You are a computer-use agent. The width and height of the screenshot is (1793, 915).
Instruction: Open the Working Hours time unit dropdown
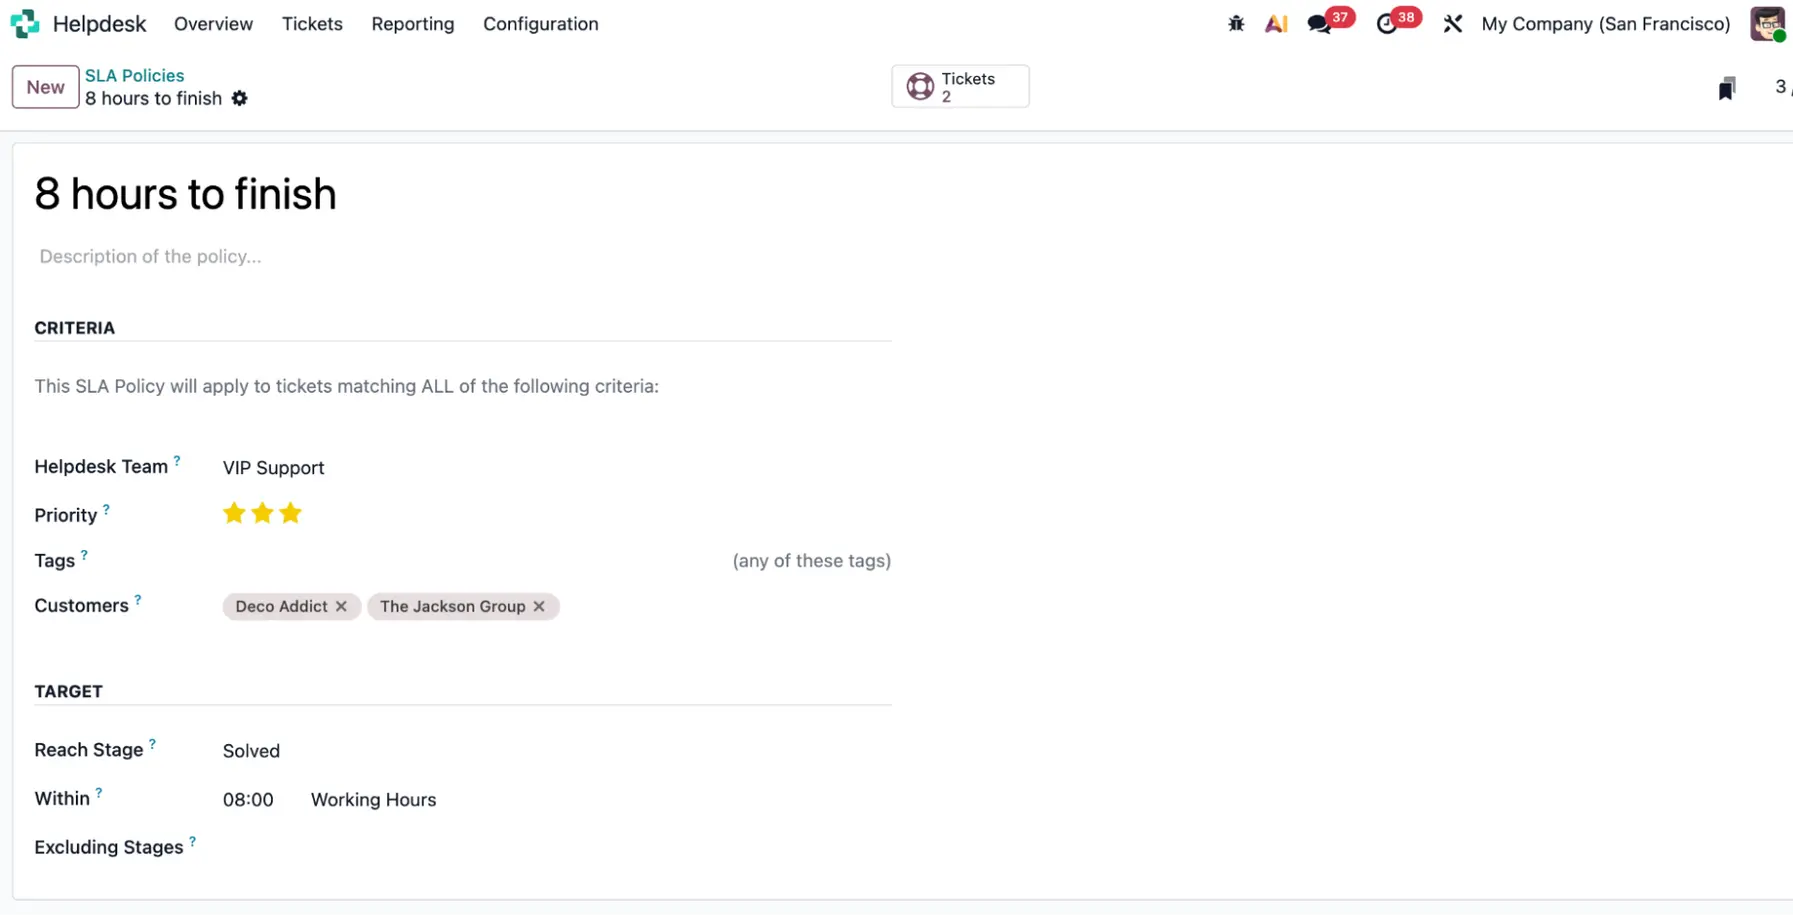click(x=373, y=800)
